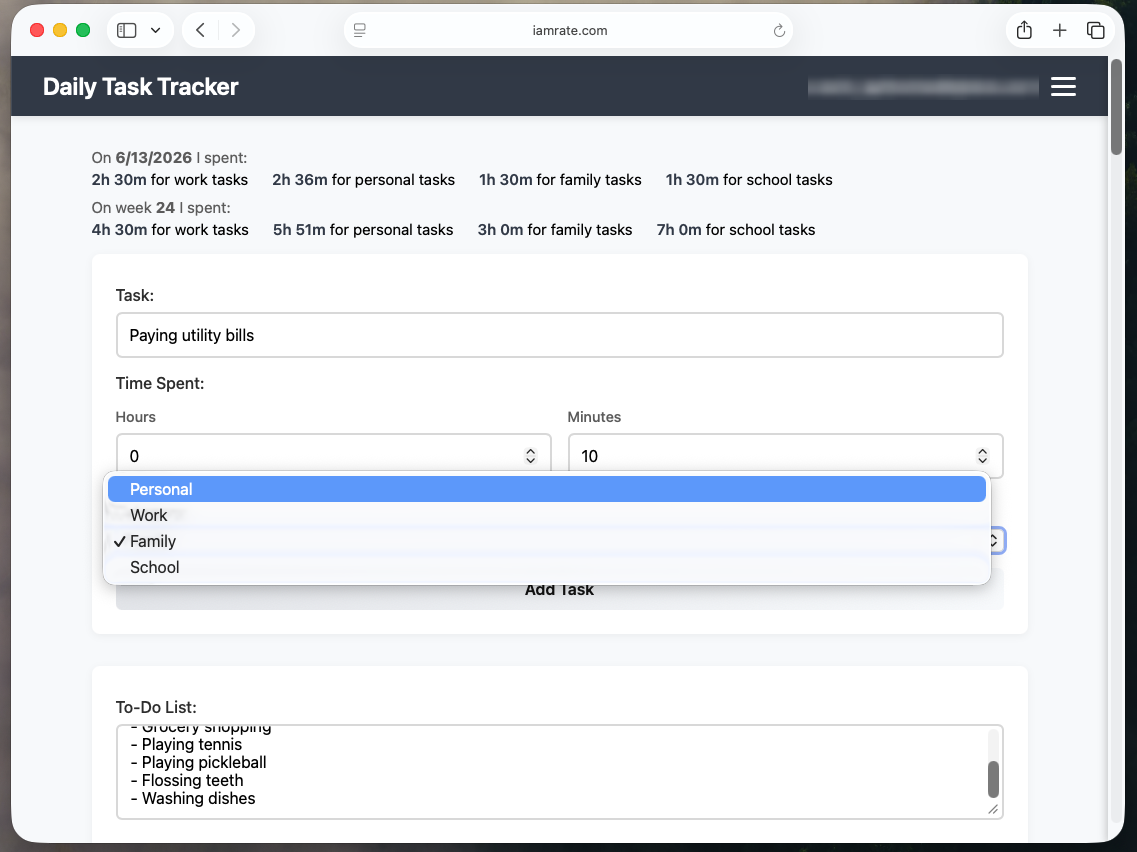Image resolution: width=1137 pixels, height=852 pixels.
Task: Click the "On week 24 I spent:" text
Action: [161, 208]
